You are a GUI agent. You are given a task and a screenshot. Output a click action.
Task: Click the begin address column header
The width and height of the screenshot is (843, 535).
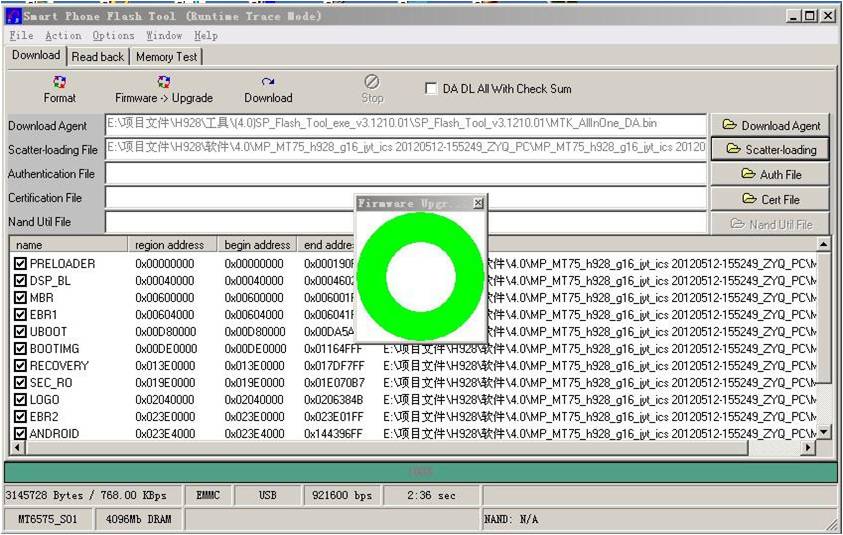tap(257, 245)
